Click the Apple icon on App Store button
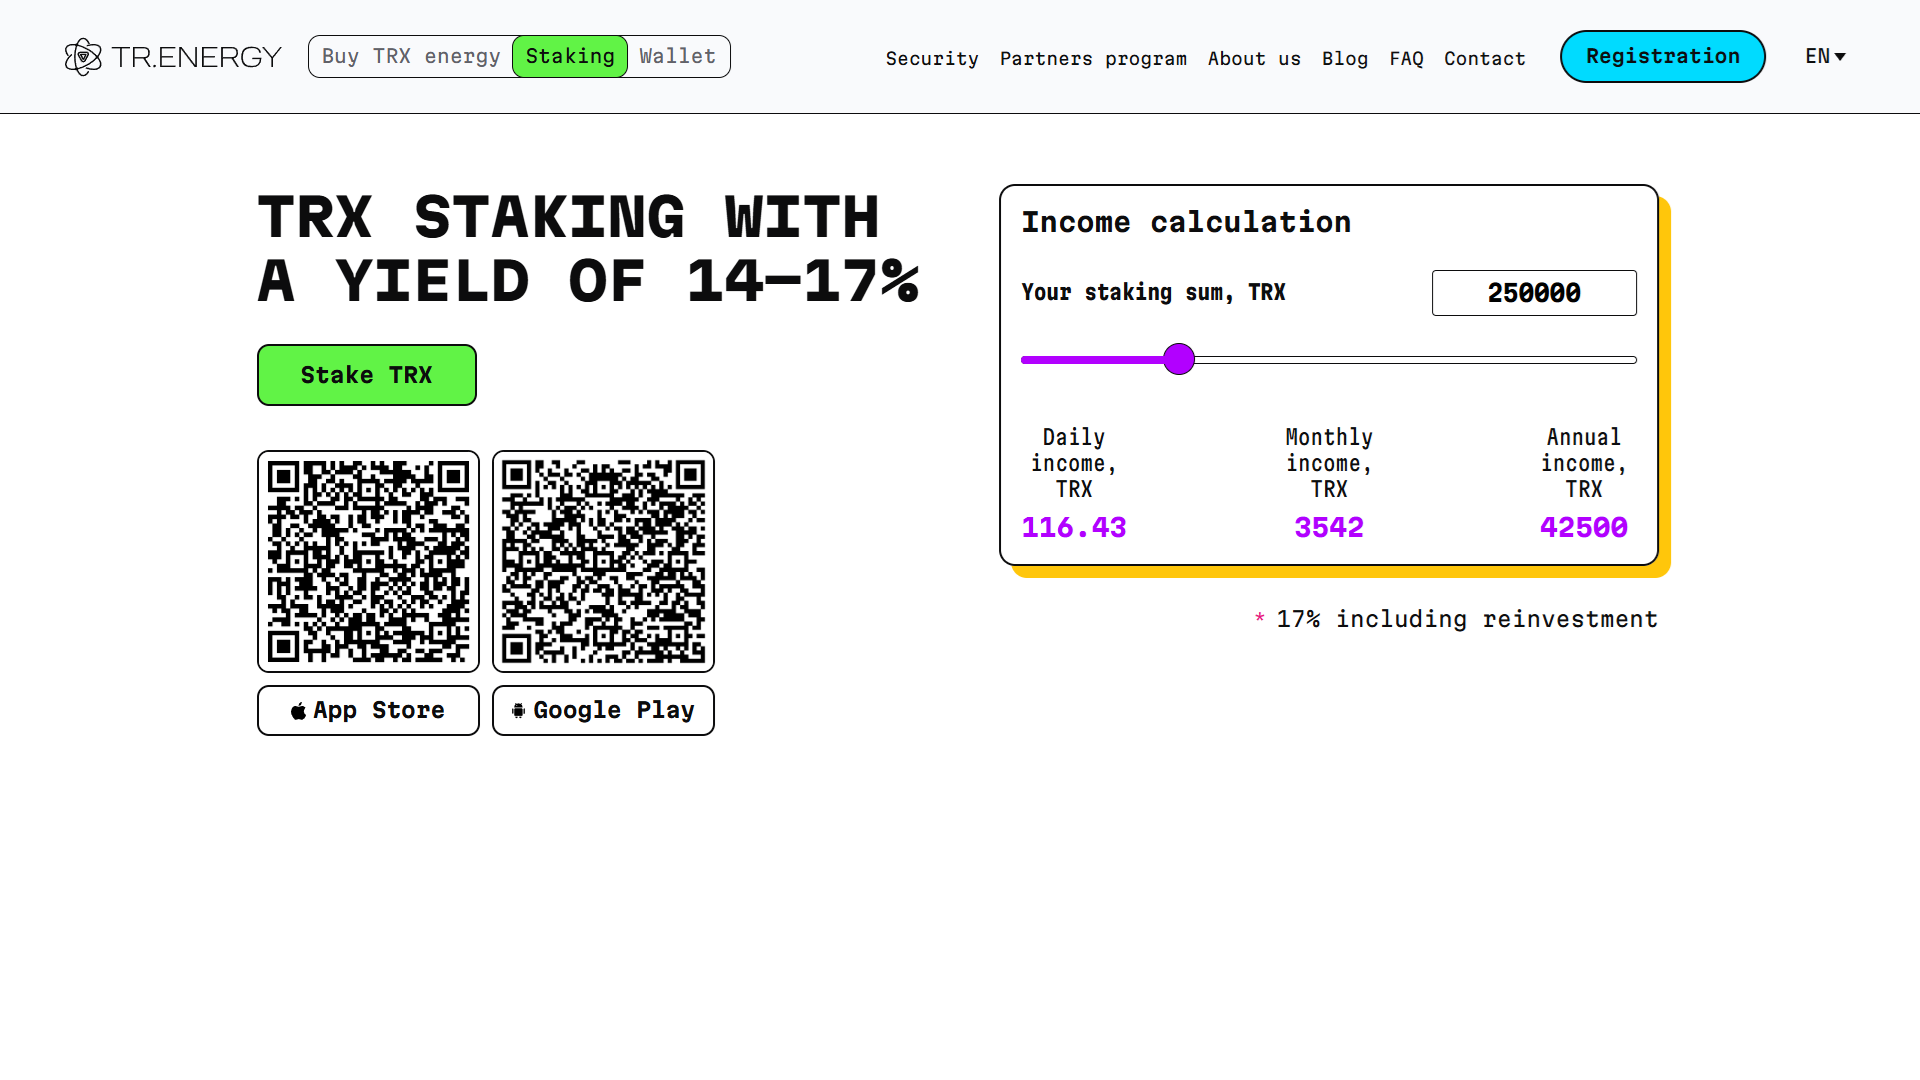 [298, 711]
